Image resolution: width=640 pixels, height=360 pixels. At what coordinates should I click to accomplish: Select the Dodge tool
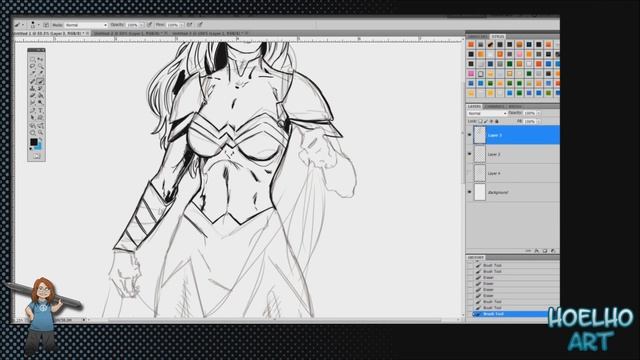point(40,102)
